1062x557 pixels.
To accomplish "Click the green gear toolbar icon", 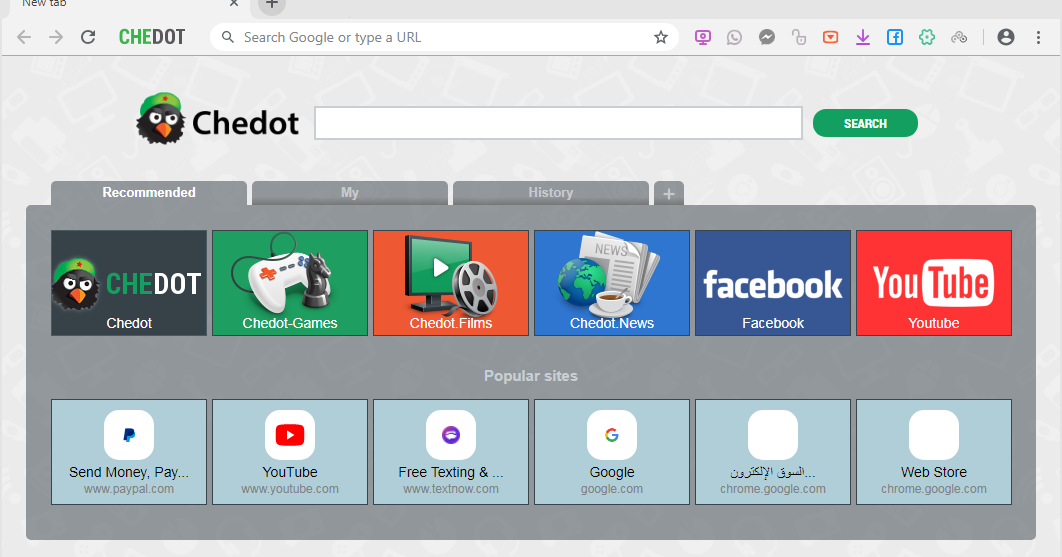I will click(927, 37).
